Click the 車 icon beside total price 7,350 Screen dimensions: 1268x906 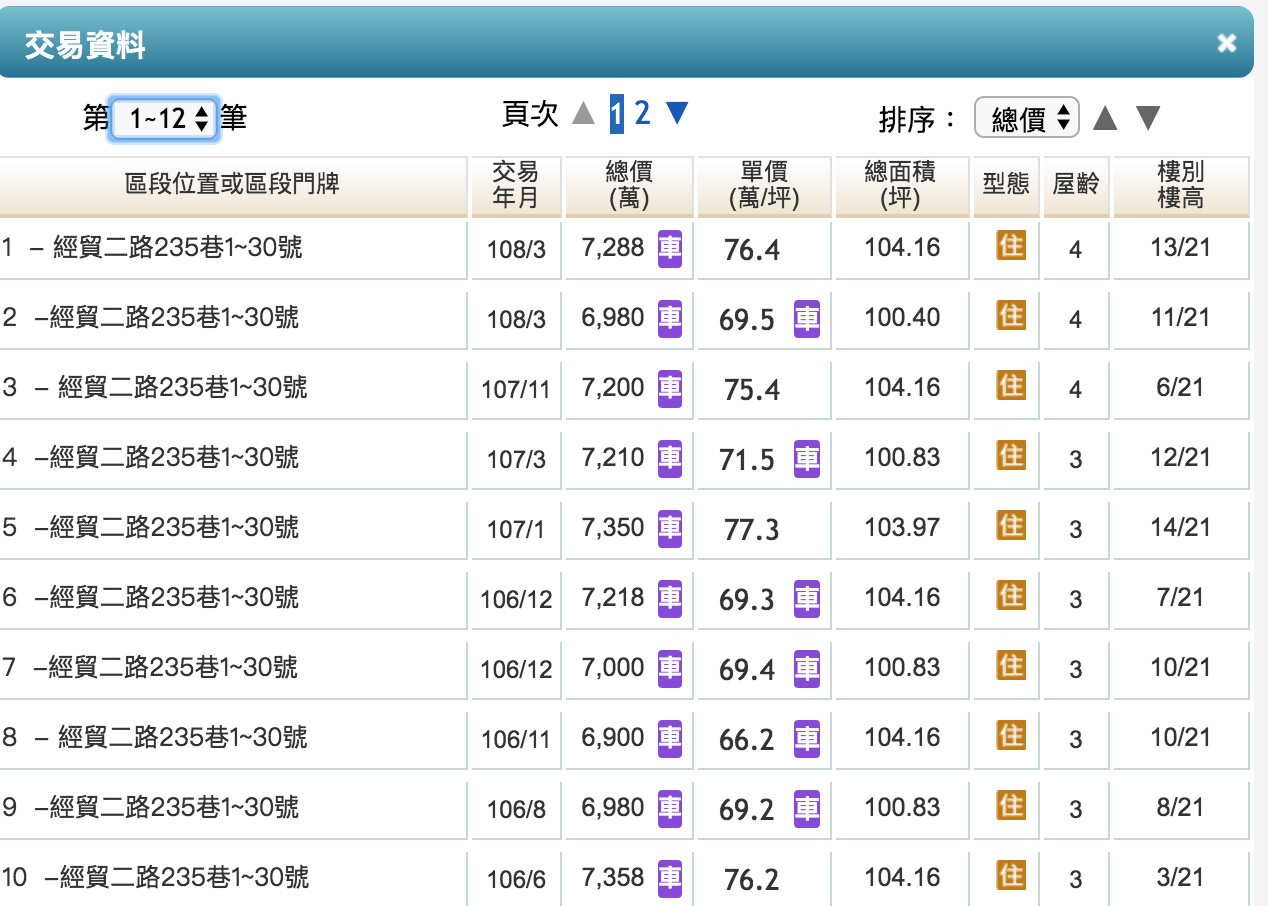pos(670,528)
